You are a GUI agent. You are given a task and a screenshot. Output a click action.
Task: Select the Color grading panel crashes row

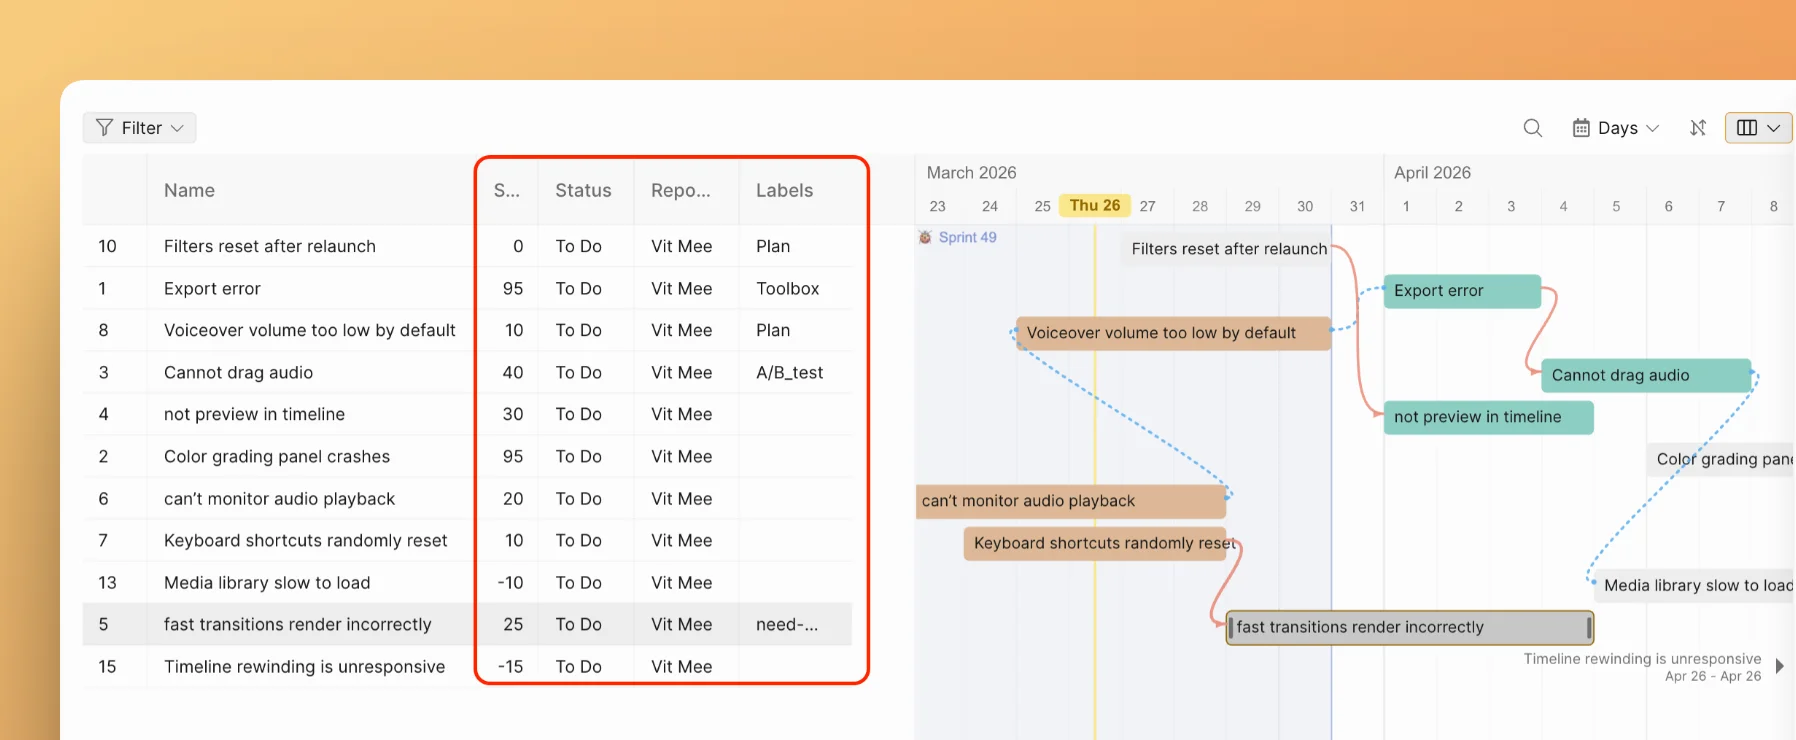(x=277, y=456)
